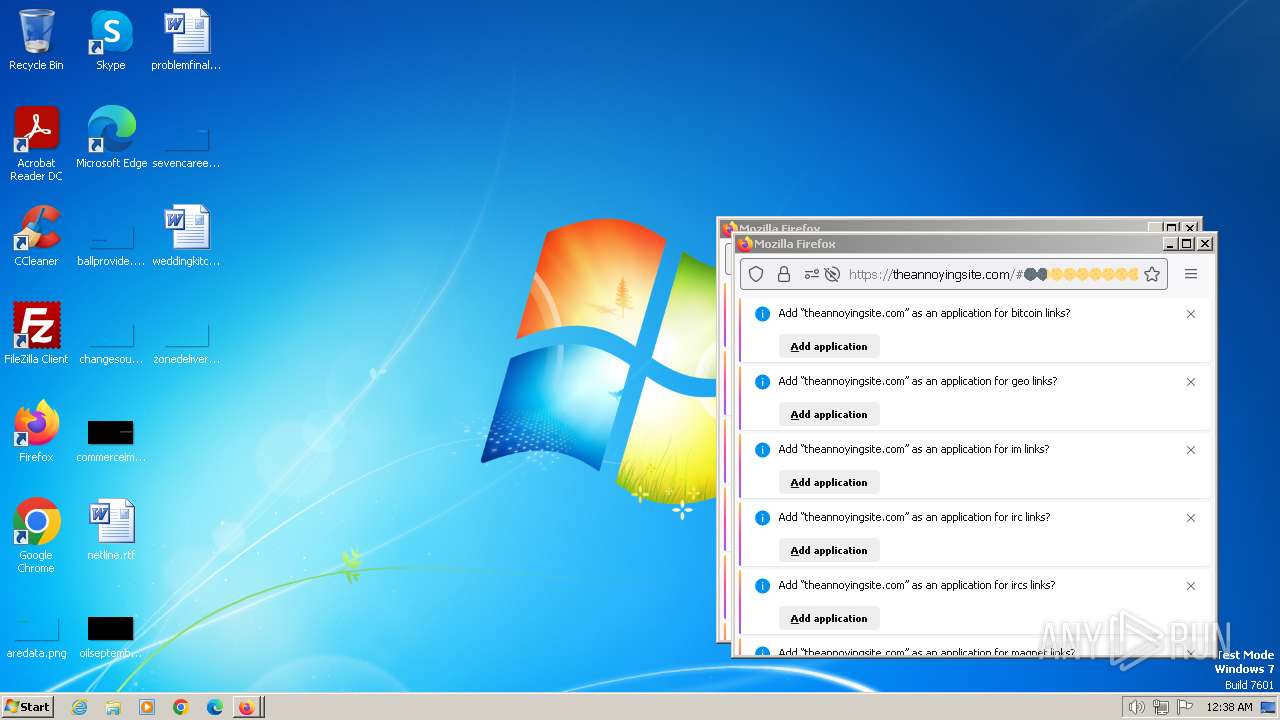
Task: Open Action Center flag in system tray
Action: 1185,707
